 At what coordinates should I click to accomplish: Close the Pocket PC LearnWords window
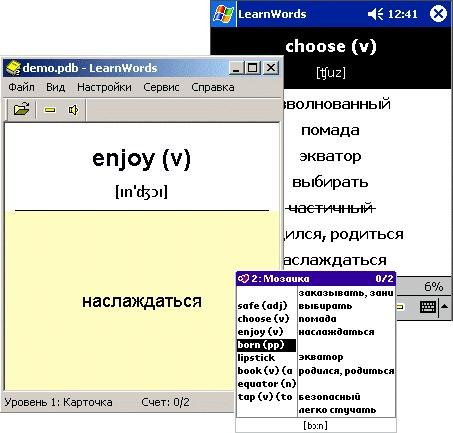(438, 14)
